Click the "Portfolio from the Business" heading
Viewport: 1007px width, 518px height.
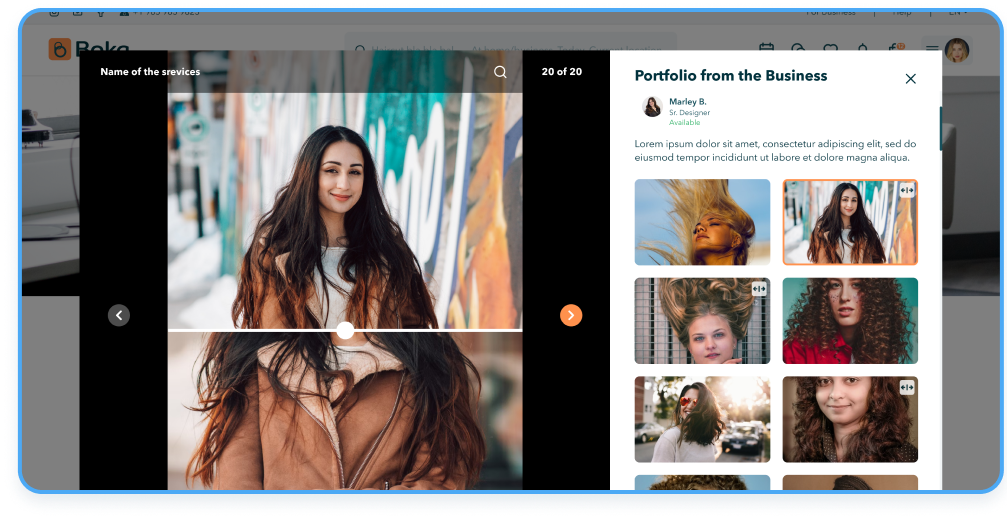731,76
